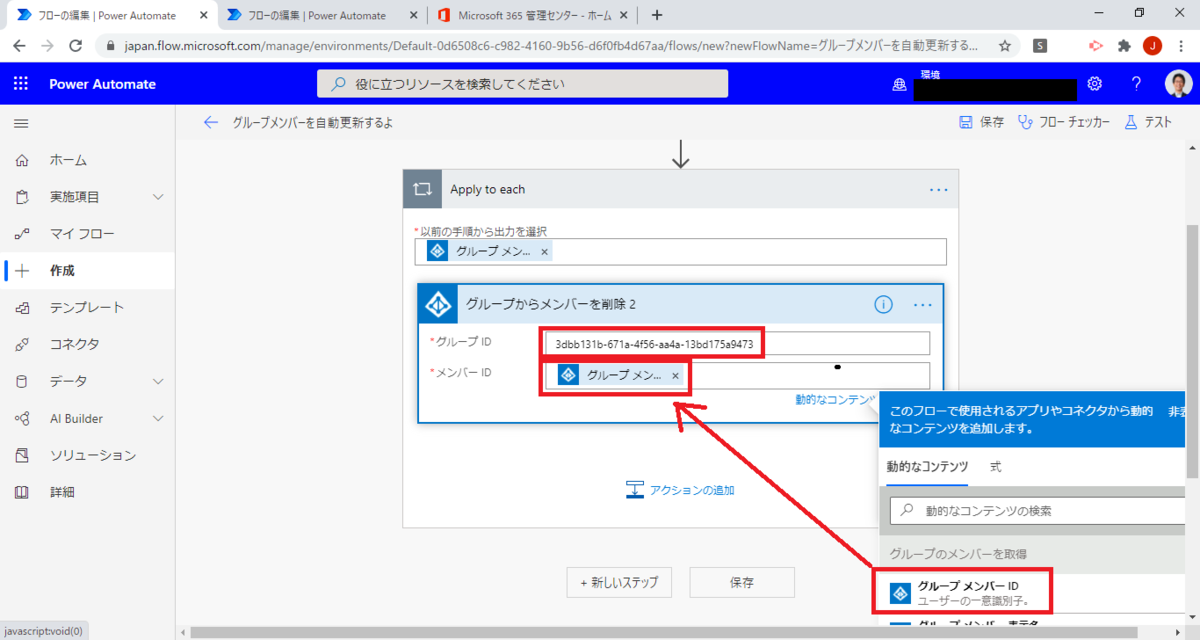The image size is (1200, 640).
Task: Click the 動的なコンテンツの検索 search box
Action: coord(1037,510)
